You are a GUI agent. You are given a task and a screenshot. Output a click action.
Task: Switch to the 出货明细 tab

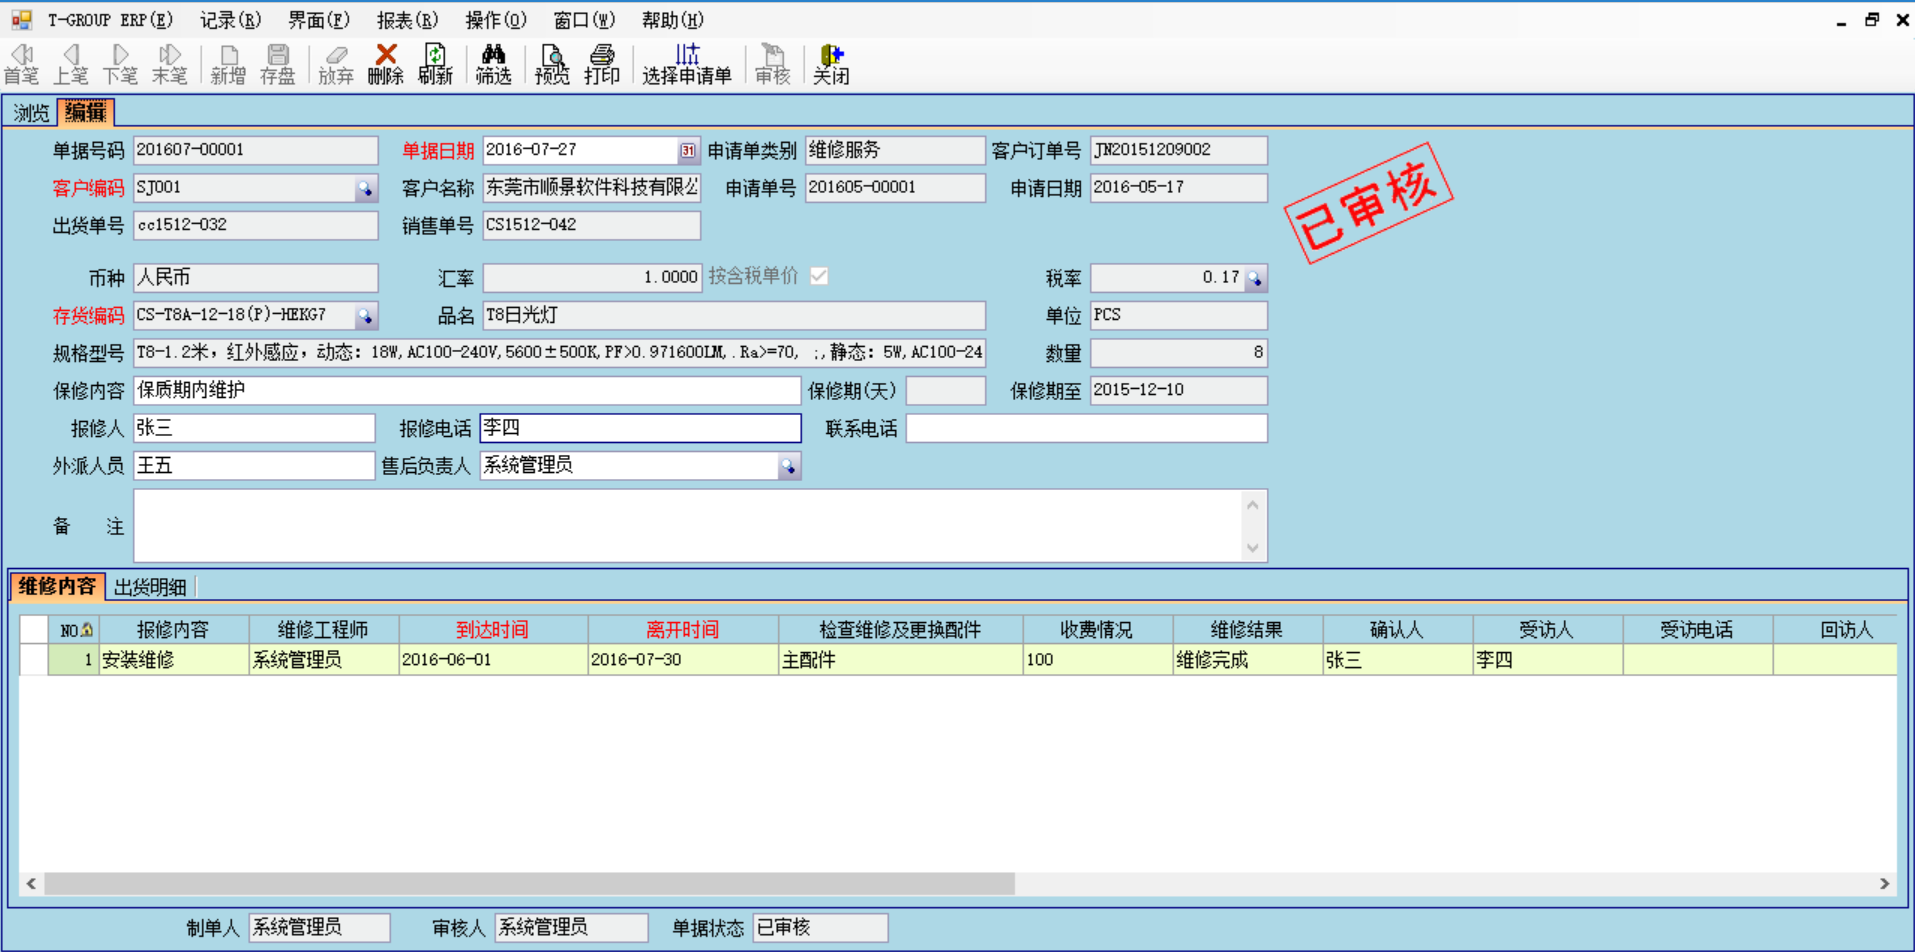click(150, 587)
